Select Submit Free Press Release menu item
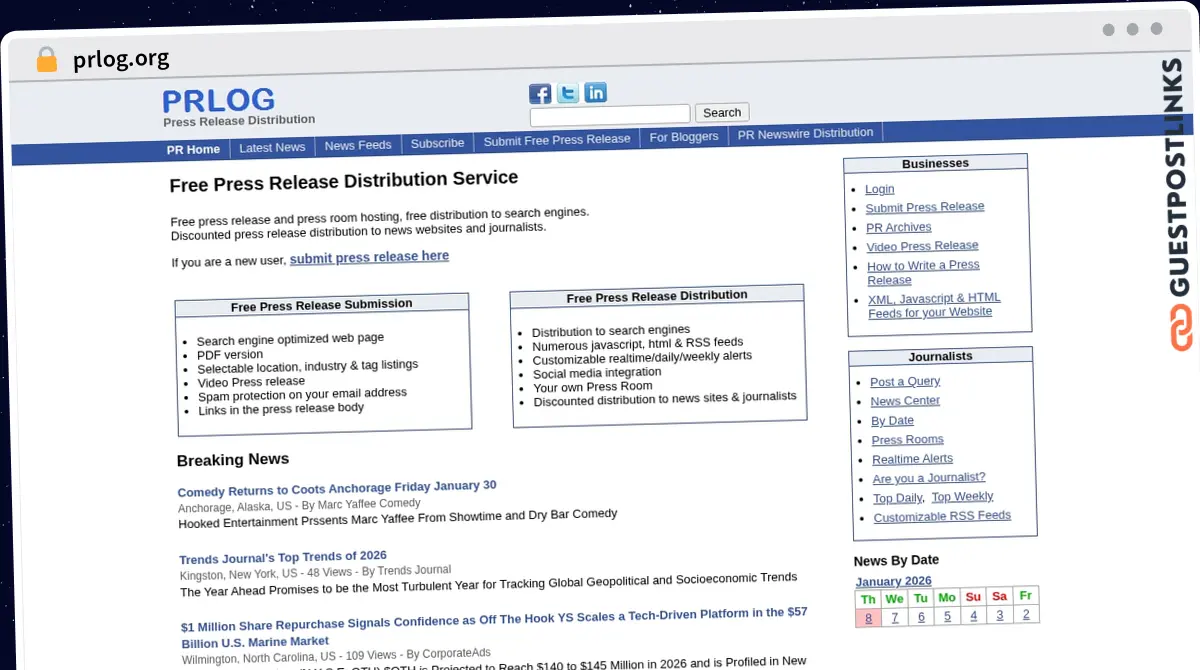The image size is (1200, 670). [x=557, y=140]
